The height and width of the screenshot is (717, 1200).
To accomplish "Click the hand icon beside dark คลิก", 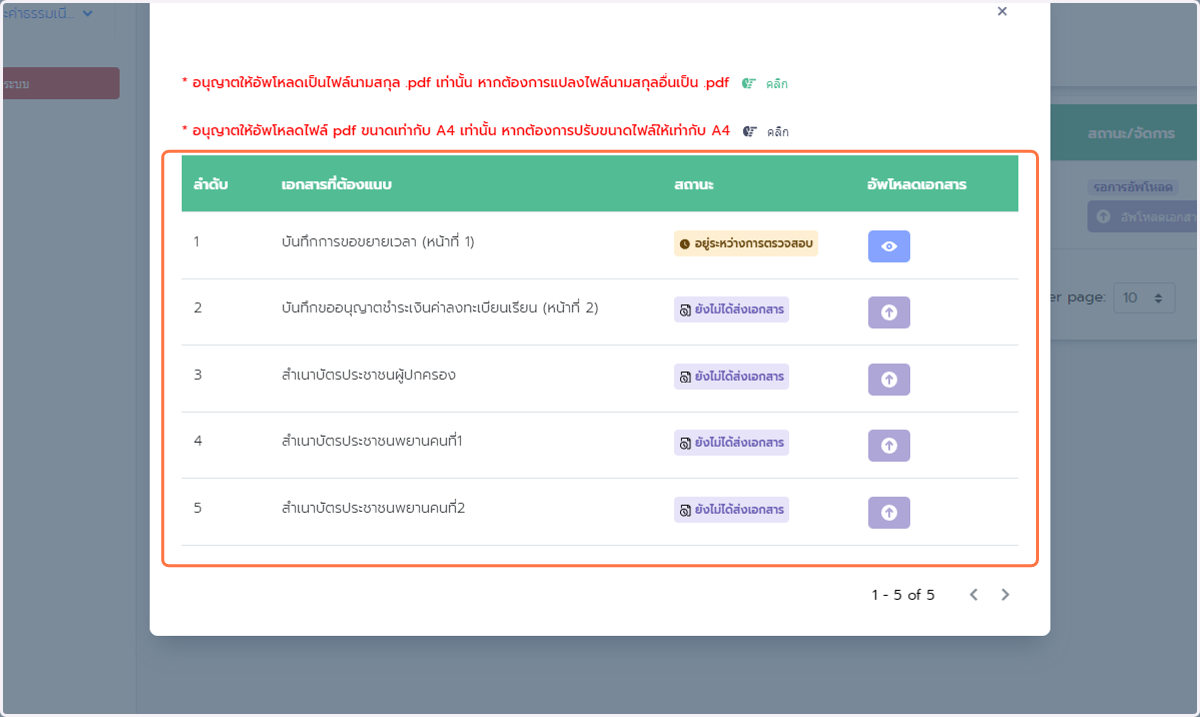I will 750,132.
